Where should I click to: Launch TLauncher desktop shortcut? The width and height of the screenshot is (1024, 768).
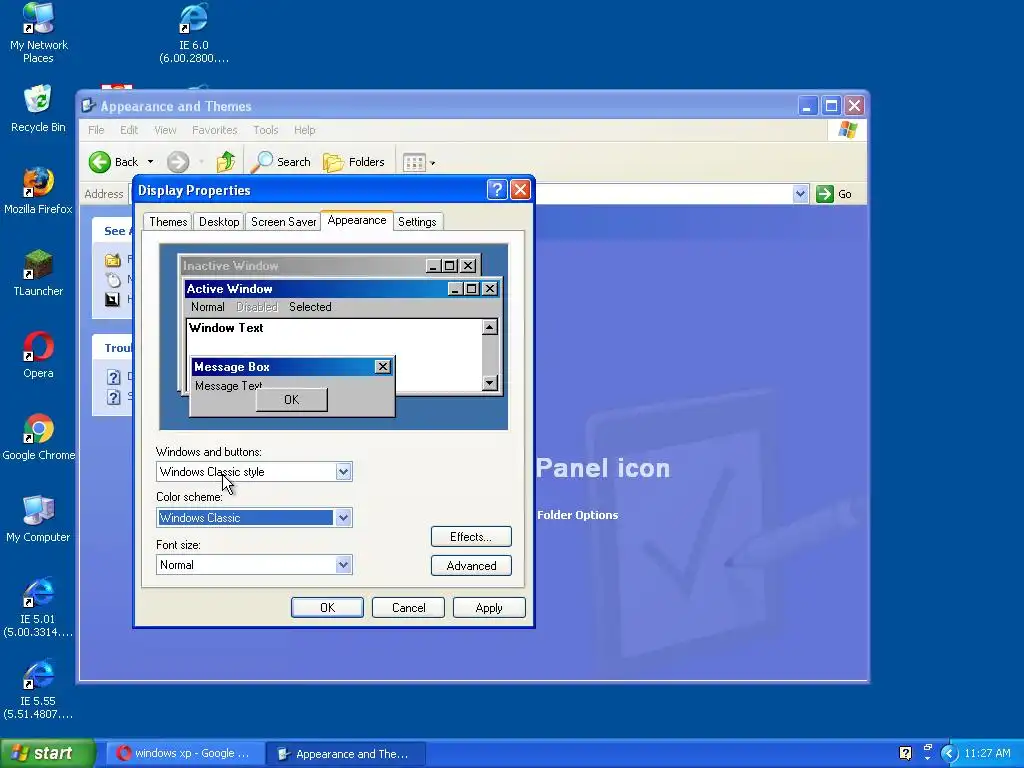point(38,273)
